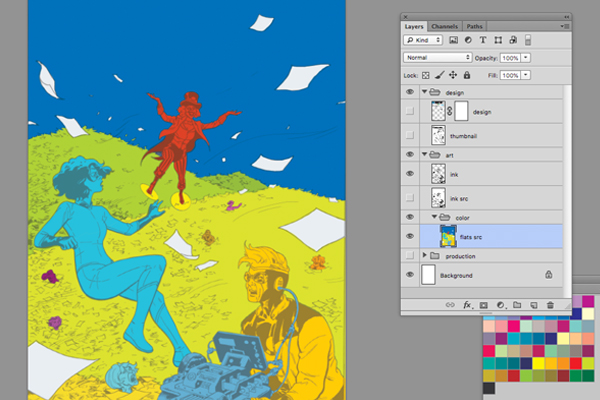This screenshot has height=400, width=600.
Task: Hide the color group
Action: pyautogui.click(x=410, y=217)
